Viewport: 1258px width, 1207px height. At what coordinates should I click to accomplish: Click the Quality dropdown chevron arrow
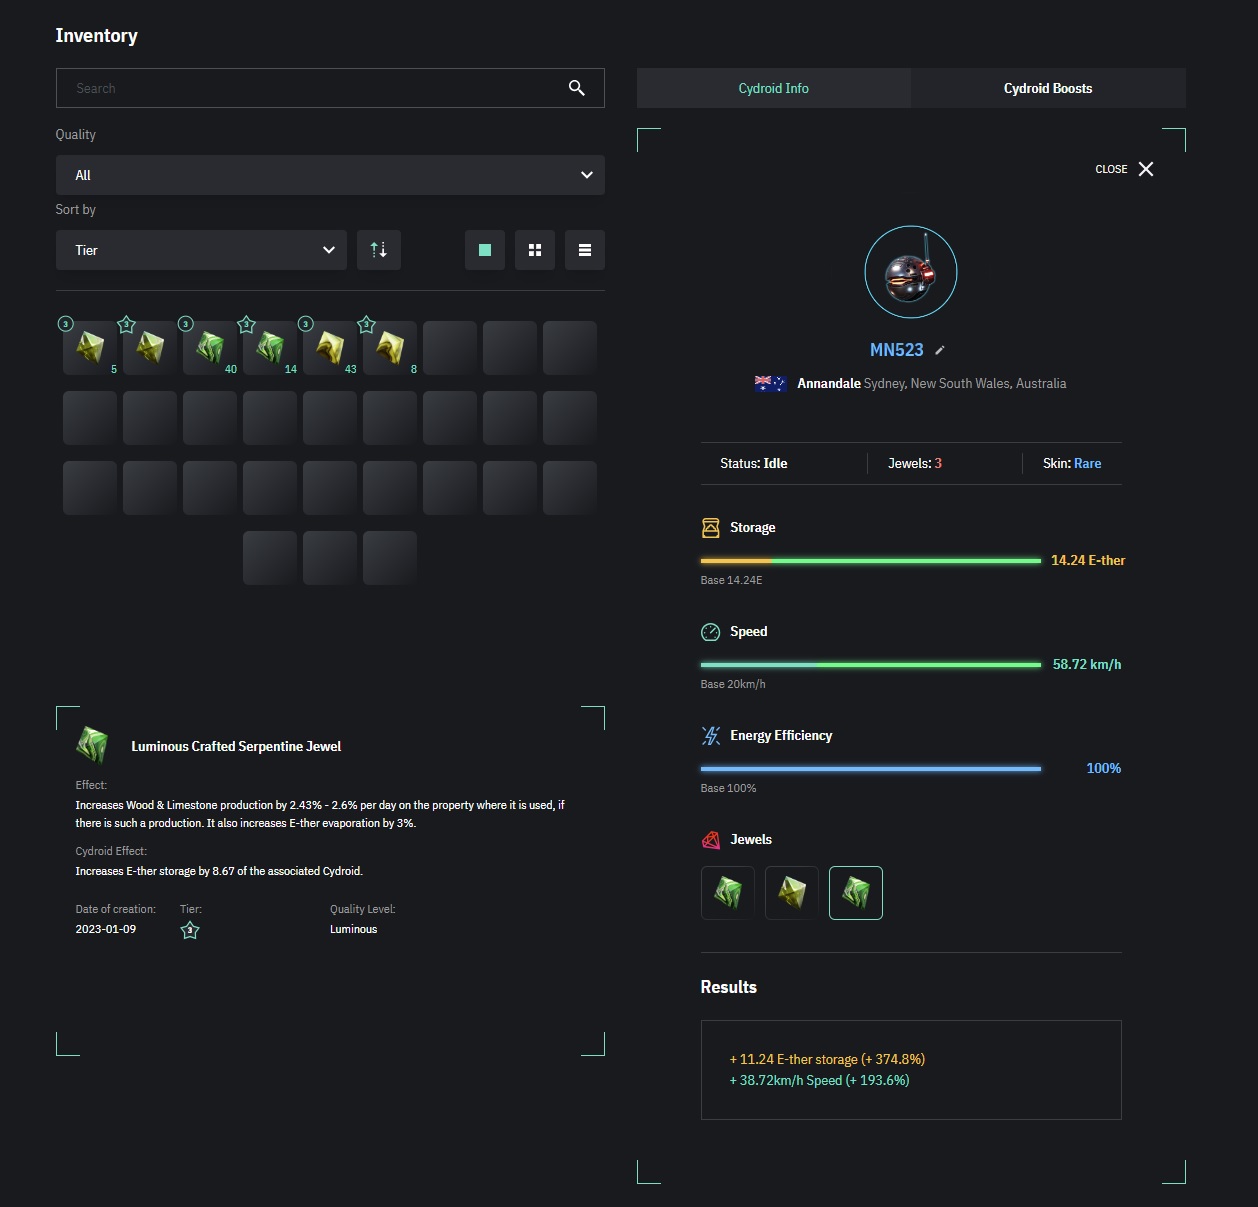[587, 175]
